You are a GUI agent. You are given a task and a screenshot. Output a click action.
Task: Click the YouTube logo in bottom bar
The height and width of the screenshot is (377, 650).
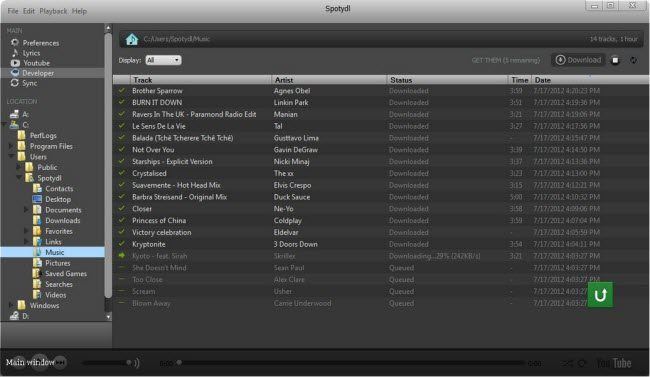click(x=614, y=363)
